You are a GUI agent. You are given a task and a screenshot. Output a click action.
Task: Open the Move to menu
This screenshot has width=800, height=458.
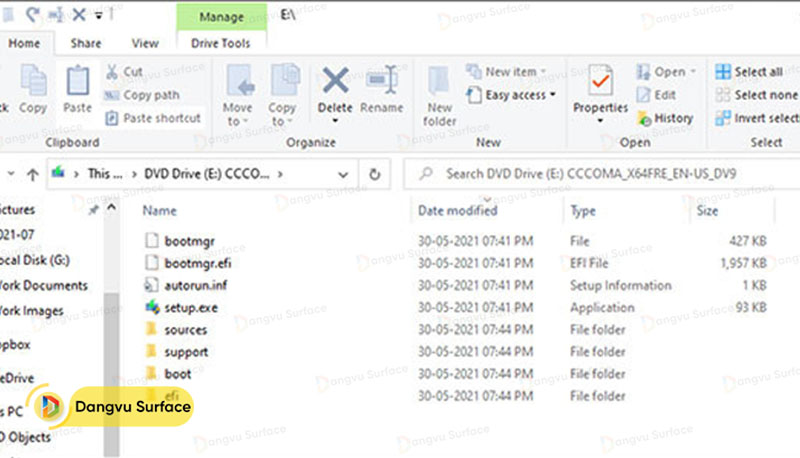[237, 95]
